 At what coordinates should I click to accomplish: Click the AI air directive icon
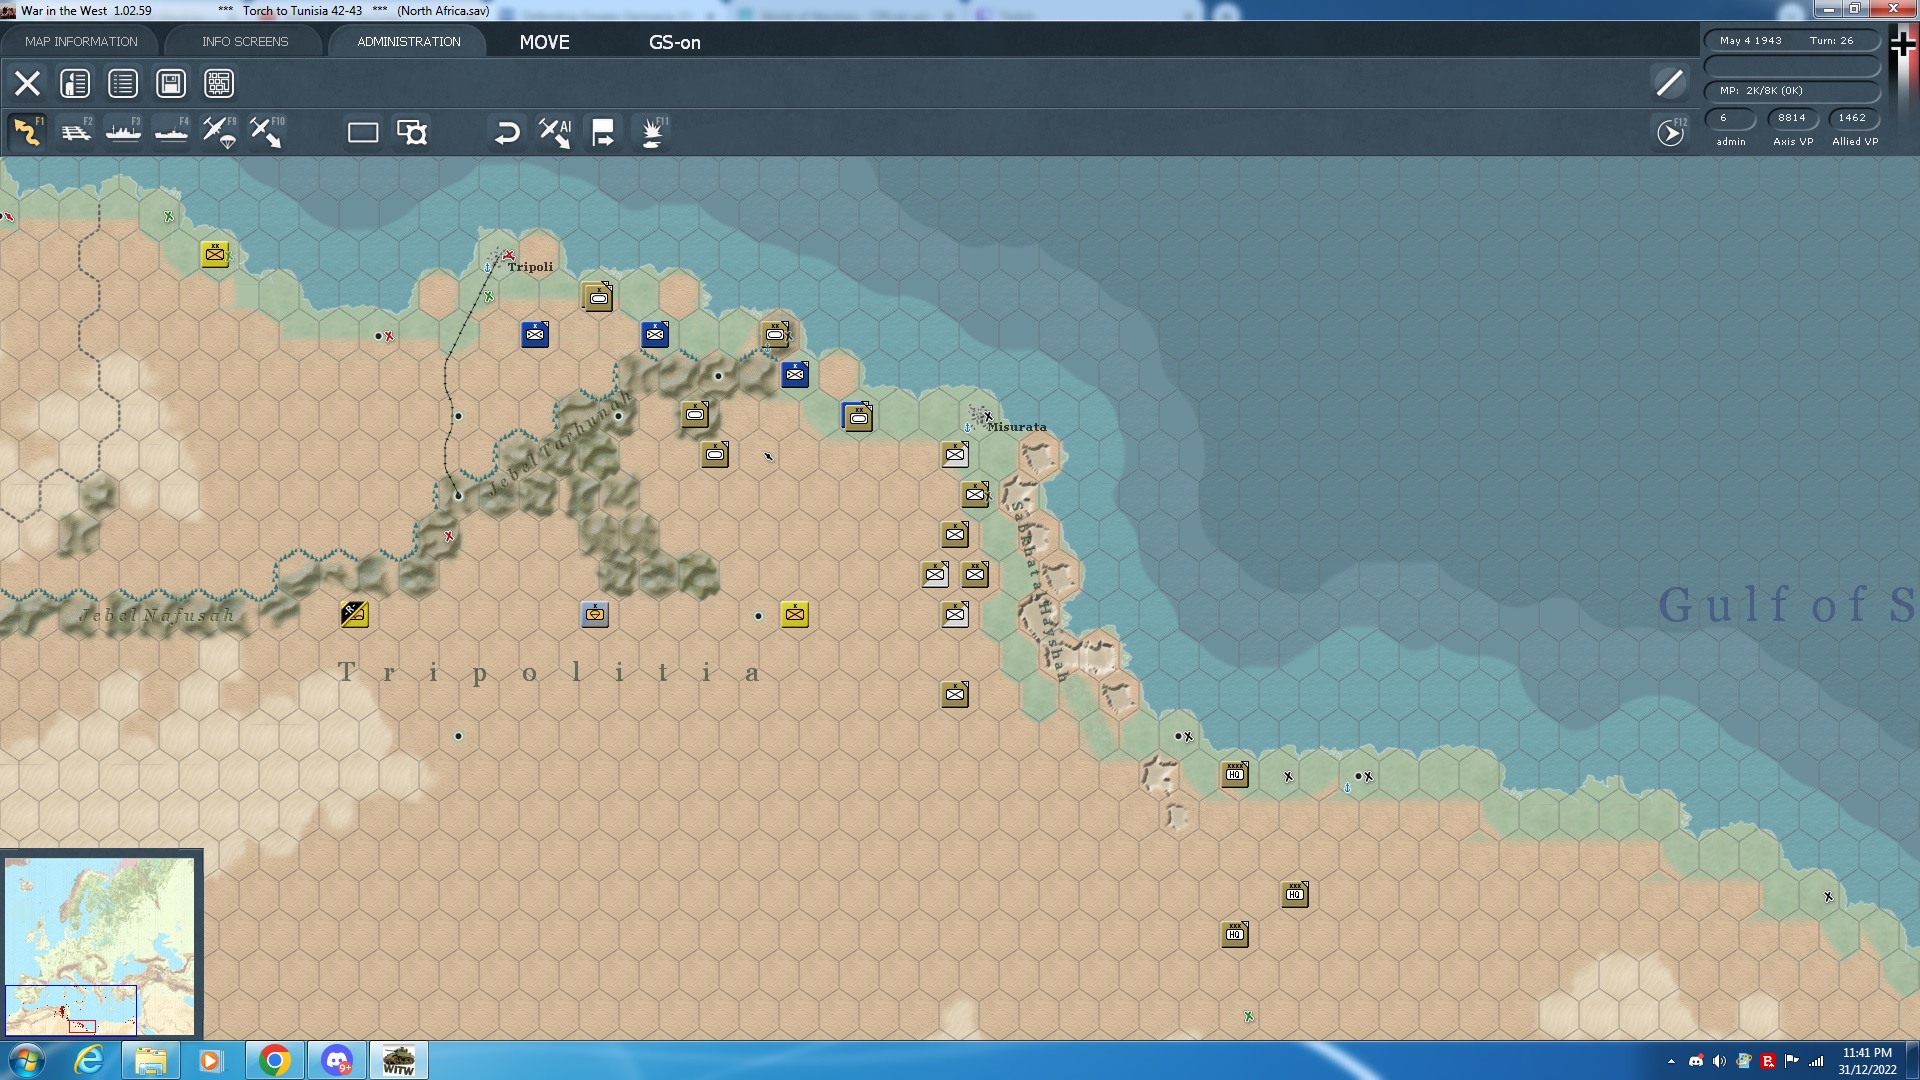coord(555,132)
